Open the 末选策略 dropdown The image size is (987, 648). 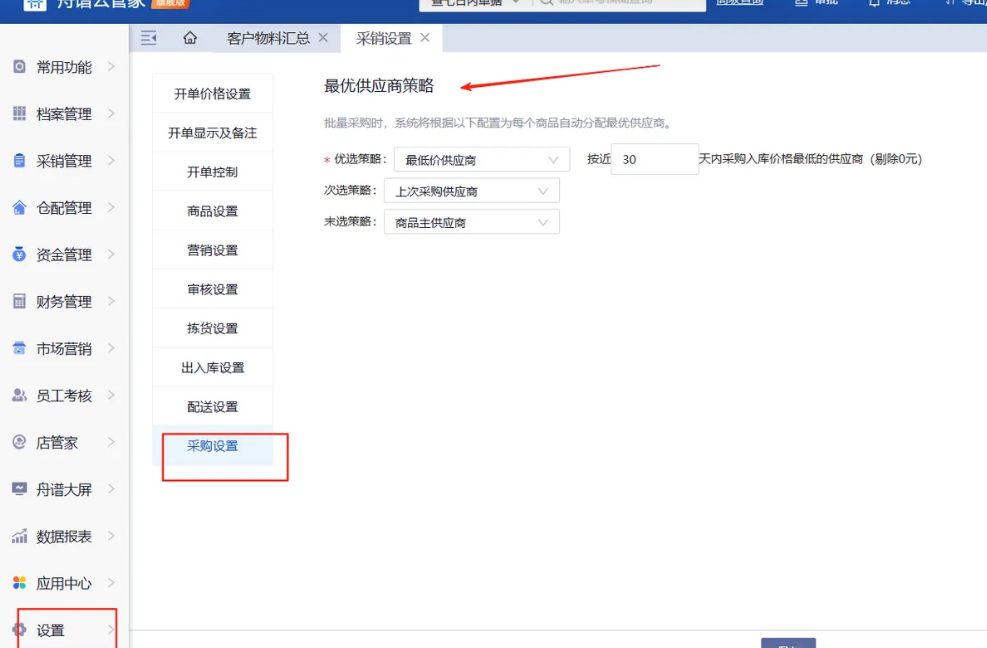tap(471, 222)
